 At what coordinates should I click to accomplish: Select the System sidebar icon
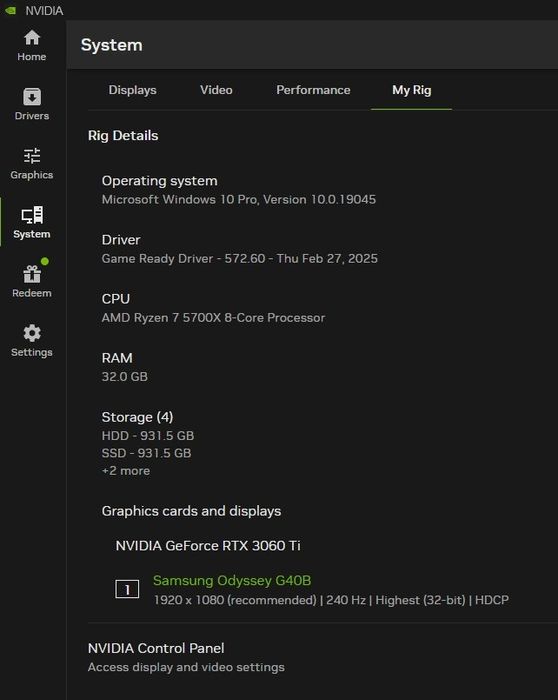click(32, 215)
